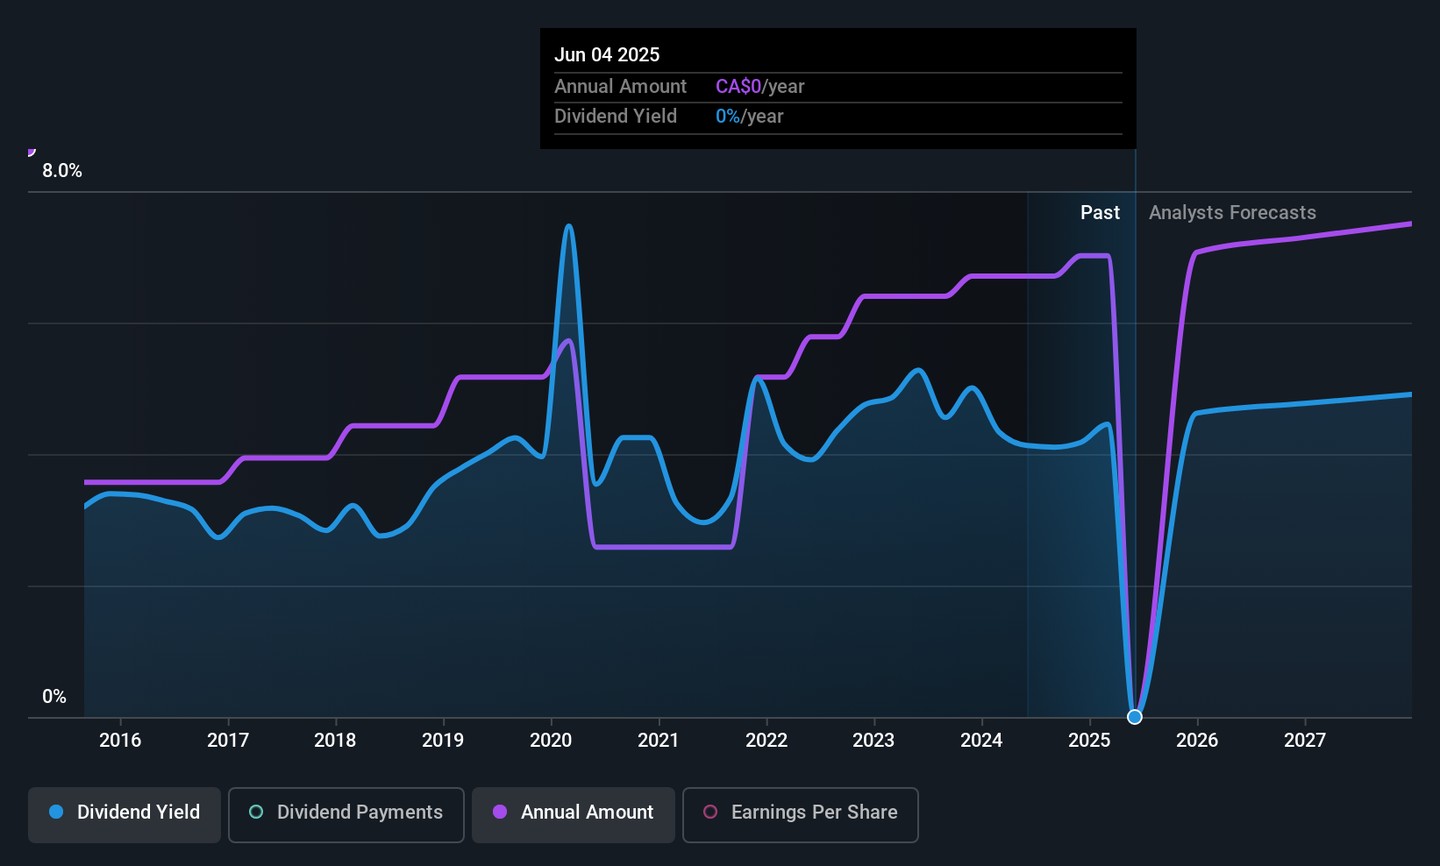Click the 2027 label on the x-axis
Viewport: 1440px width, 866px height.
pyautogui.click(x=1304, y=740)
